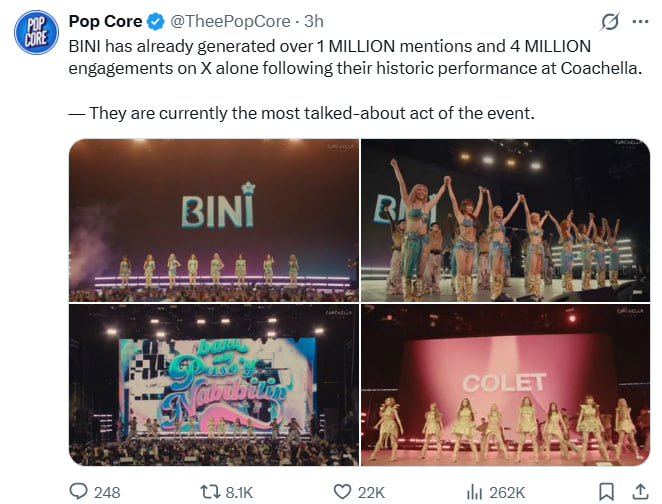Screen dimensions: 662x504
Task: Open the BINI logo stage photo
Action: (213, 220)
